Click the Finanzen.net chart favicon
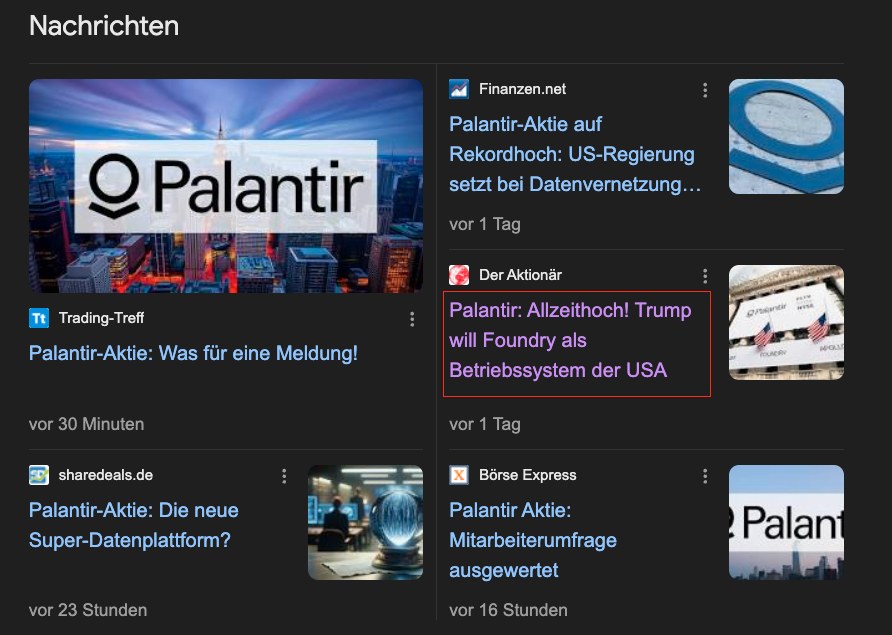 [x=459, y=89]
